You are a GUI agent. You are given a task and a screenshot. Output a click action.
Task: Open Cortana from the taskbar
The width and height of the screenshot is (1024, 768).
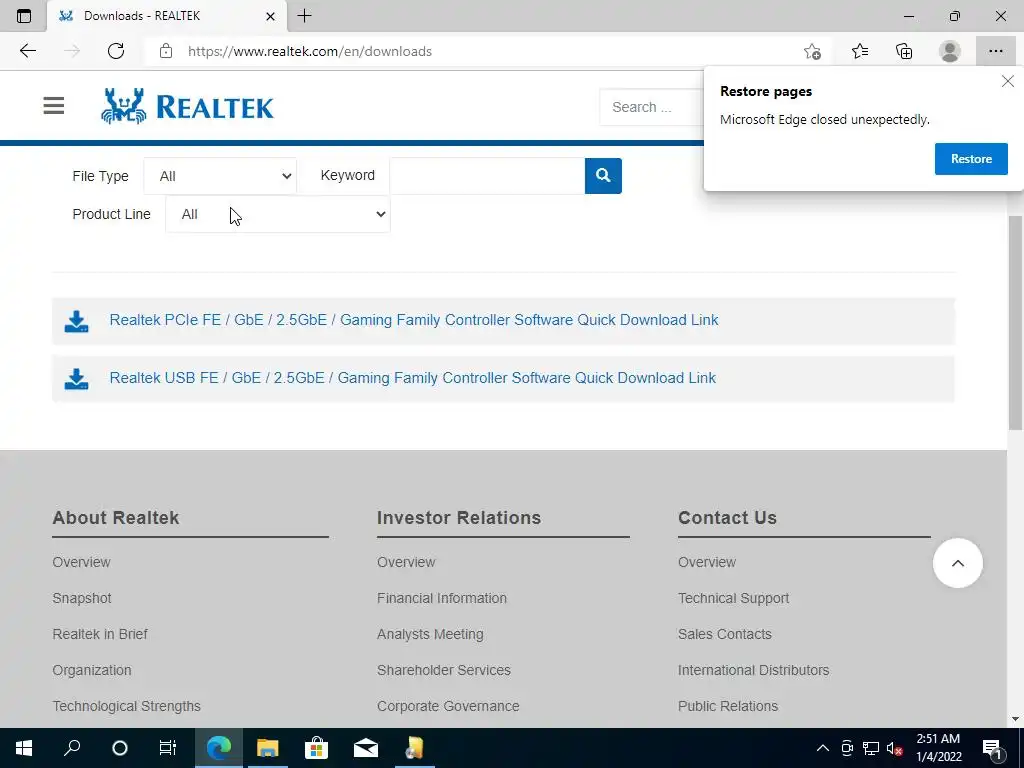[120, 748]
